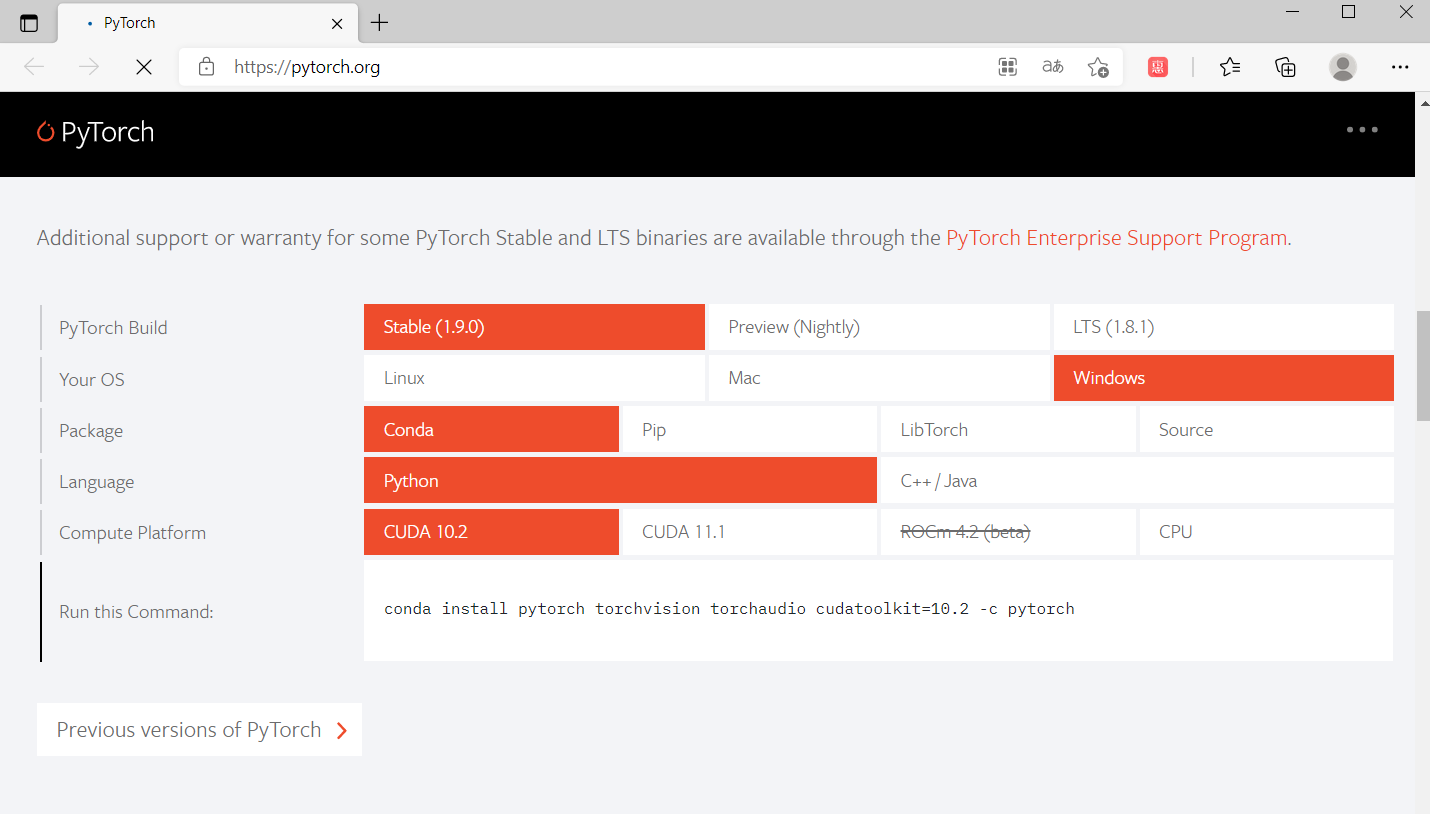Stop loading the current page
This screenshot has height=814, width=1430.
coord(143,67)
